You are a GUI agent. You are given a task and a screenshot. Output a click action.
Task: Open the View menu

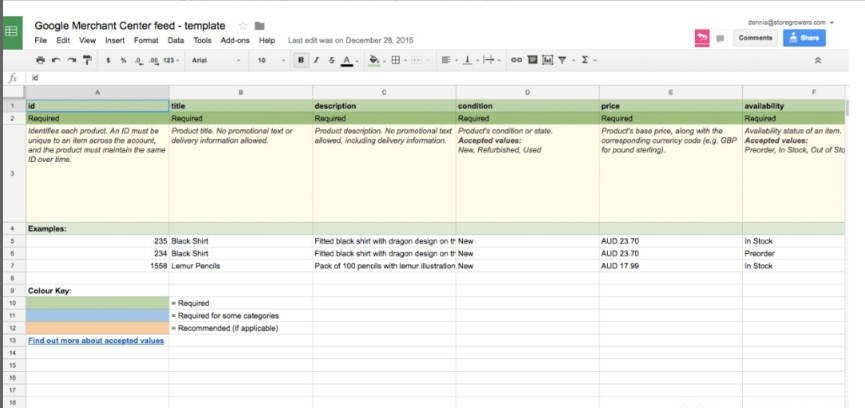click(x=87, y=40)
